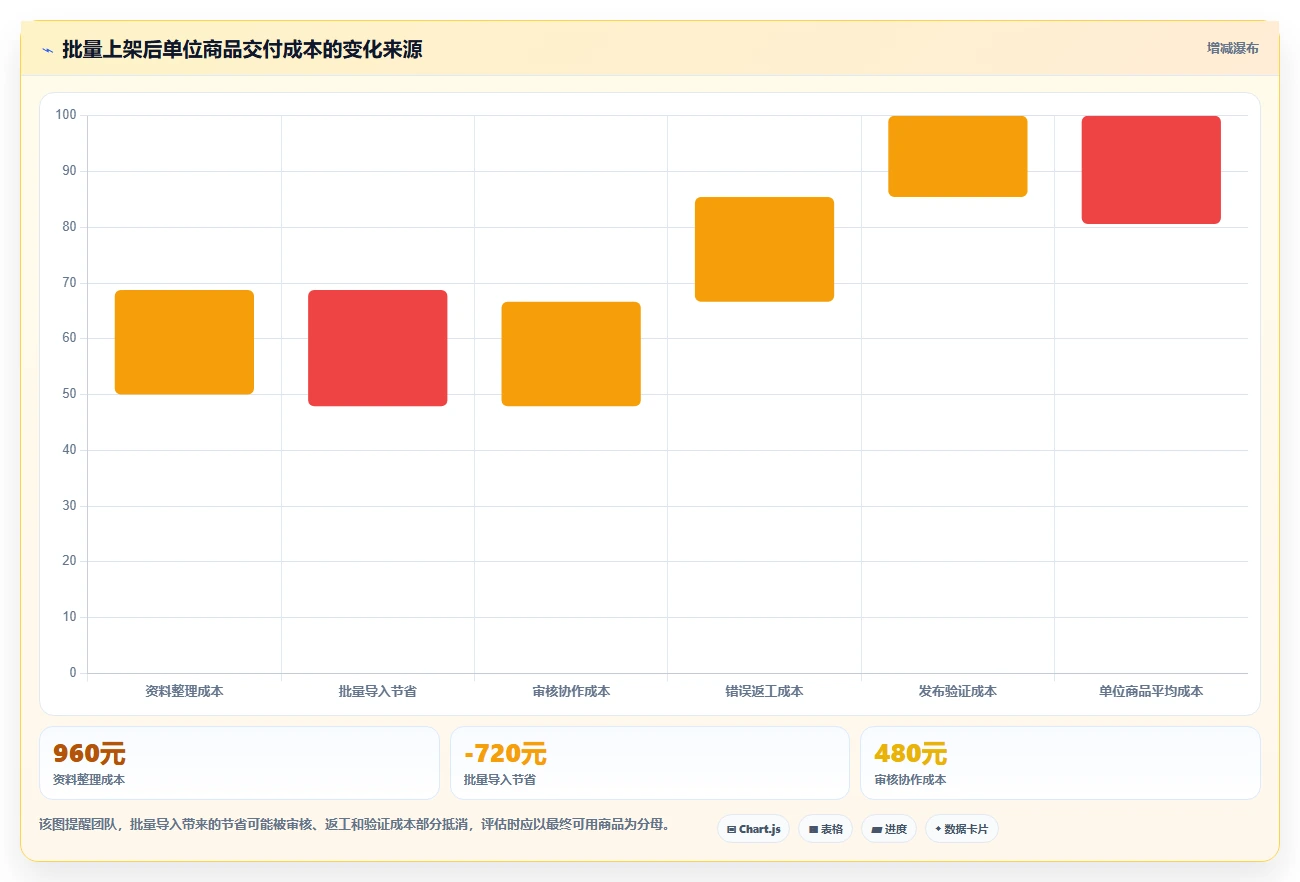Click the y-axis tick label 0
Screen dimensions: 1300x882
(x=73, y=673)
